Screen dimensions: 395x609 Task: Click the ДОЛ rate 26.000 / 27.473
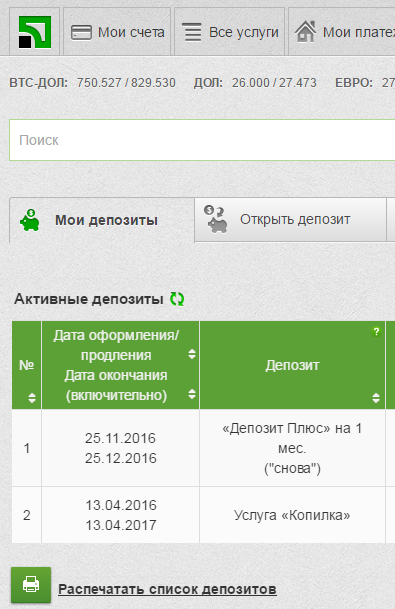[x=274, y=83]
